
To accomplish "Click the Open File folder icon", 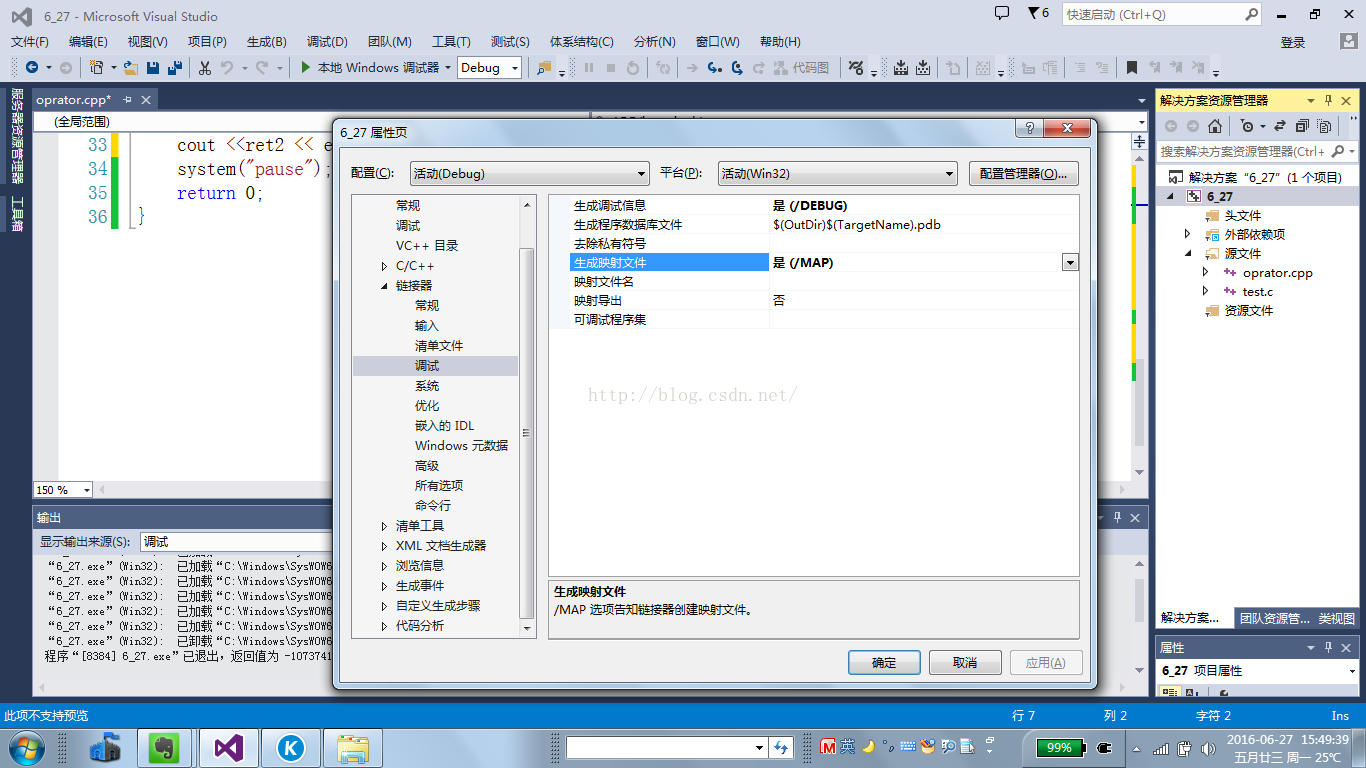I will 130,68.
